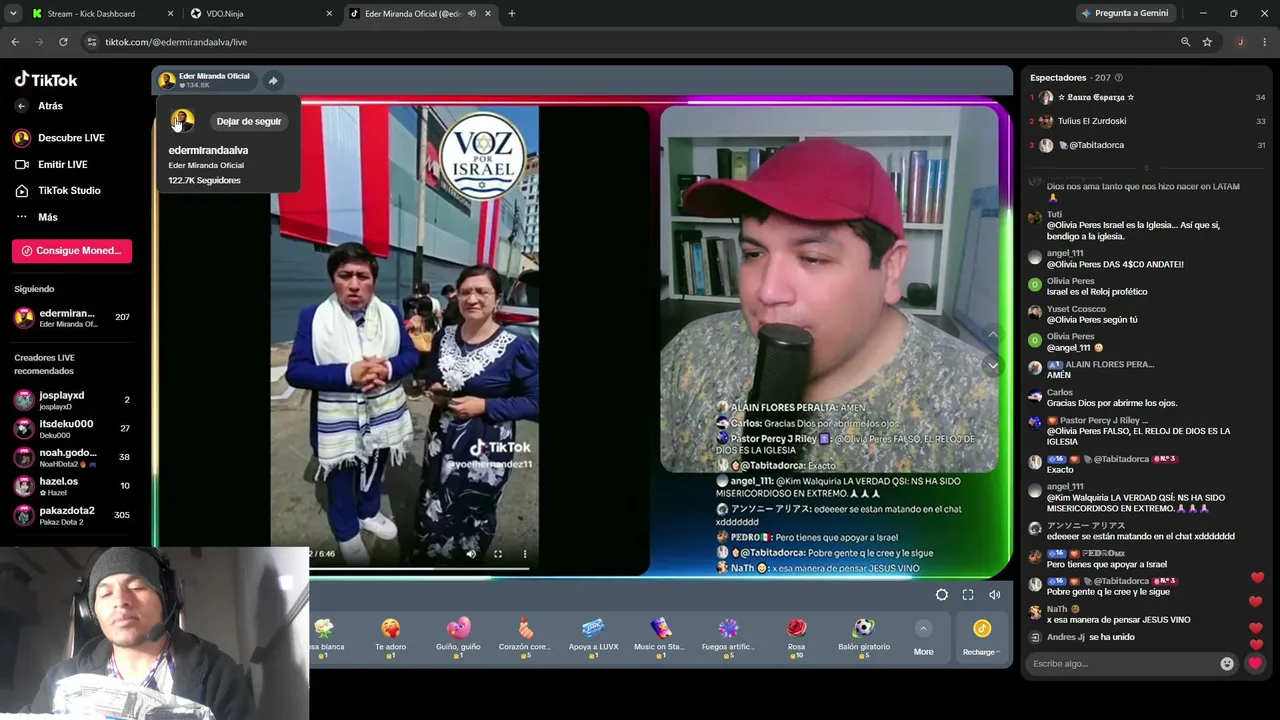1280x720 pixels.
Task: Focus the Chrome address bar URL
Action: [x=176, y=42]
